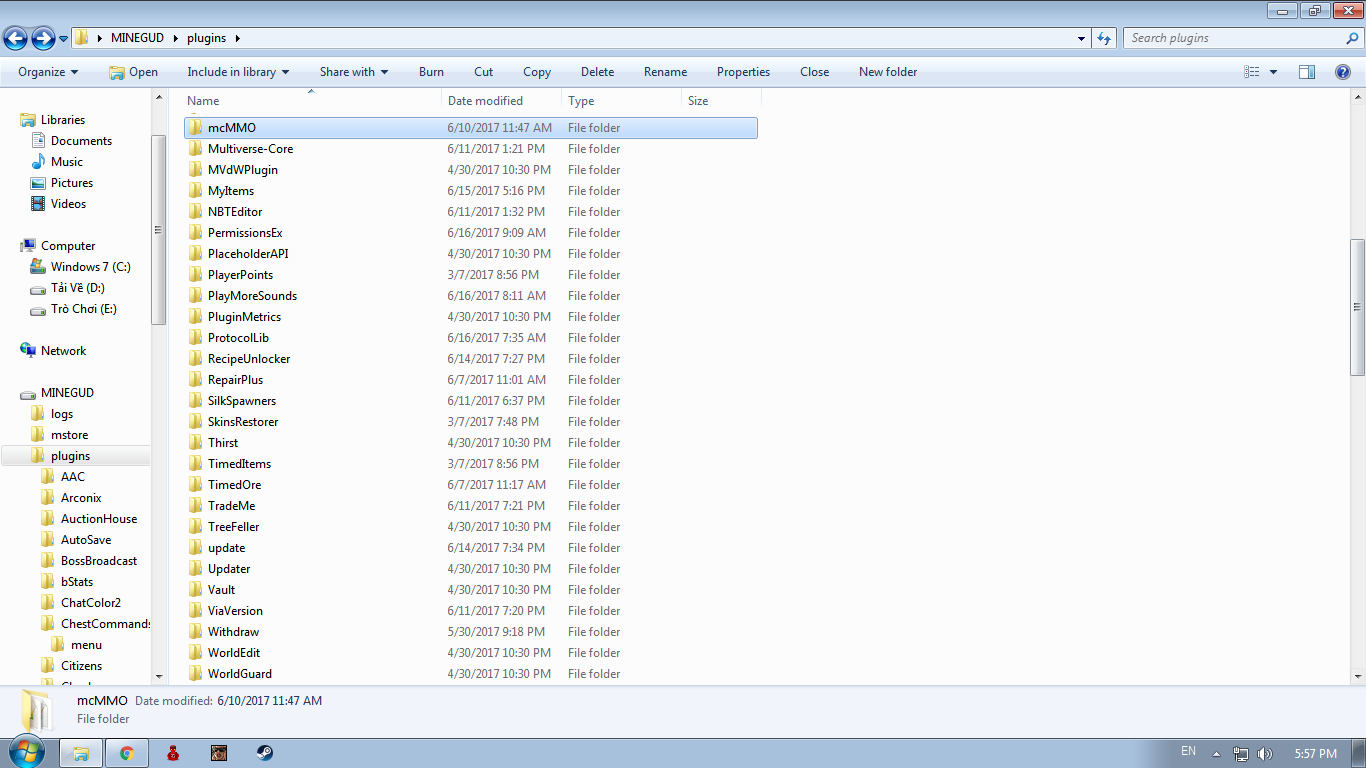Click the mcMMO folder icon in list
The width and height of the screenshot is (1366, 768).
(196, 128)
